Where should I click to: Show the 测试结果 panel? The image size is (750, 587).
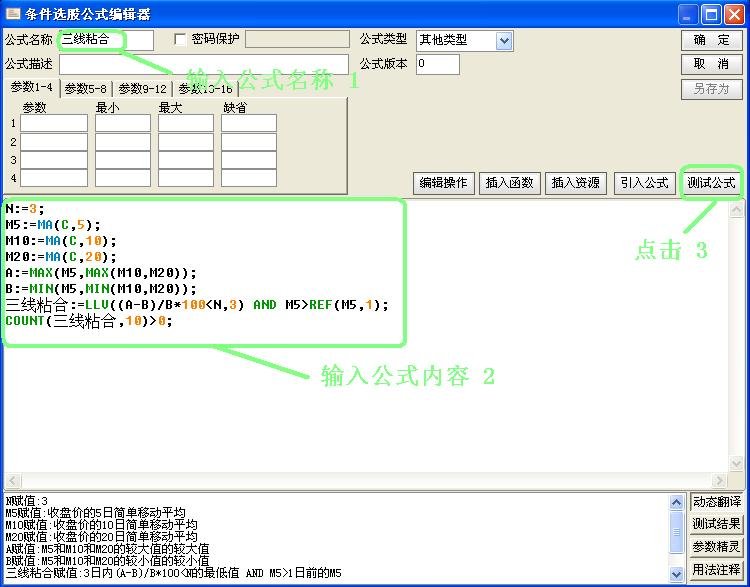[x=717, y=524]
